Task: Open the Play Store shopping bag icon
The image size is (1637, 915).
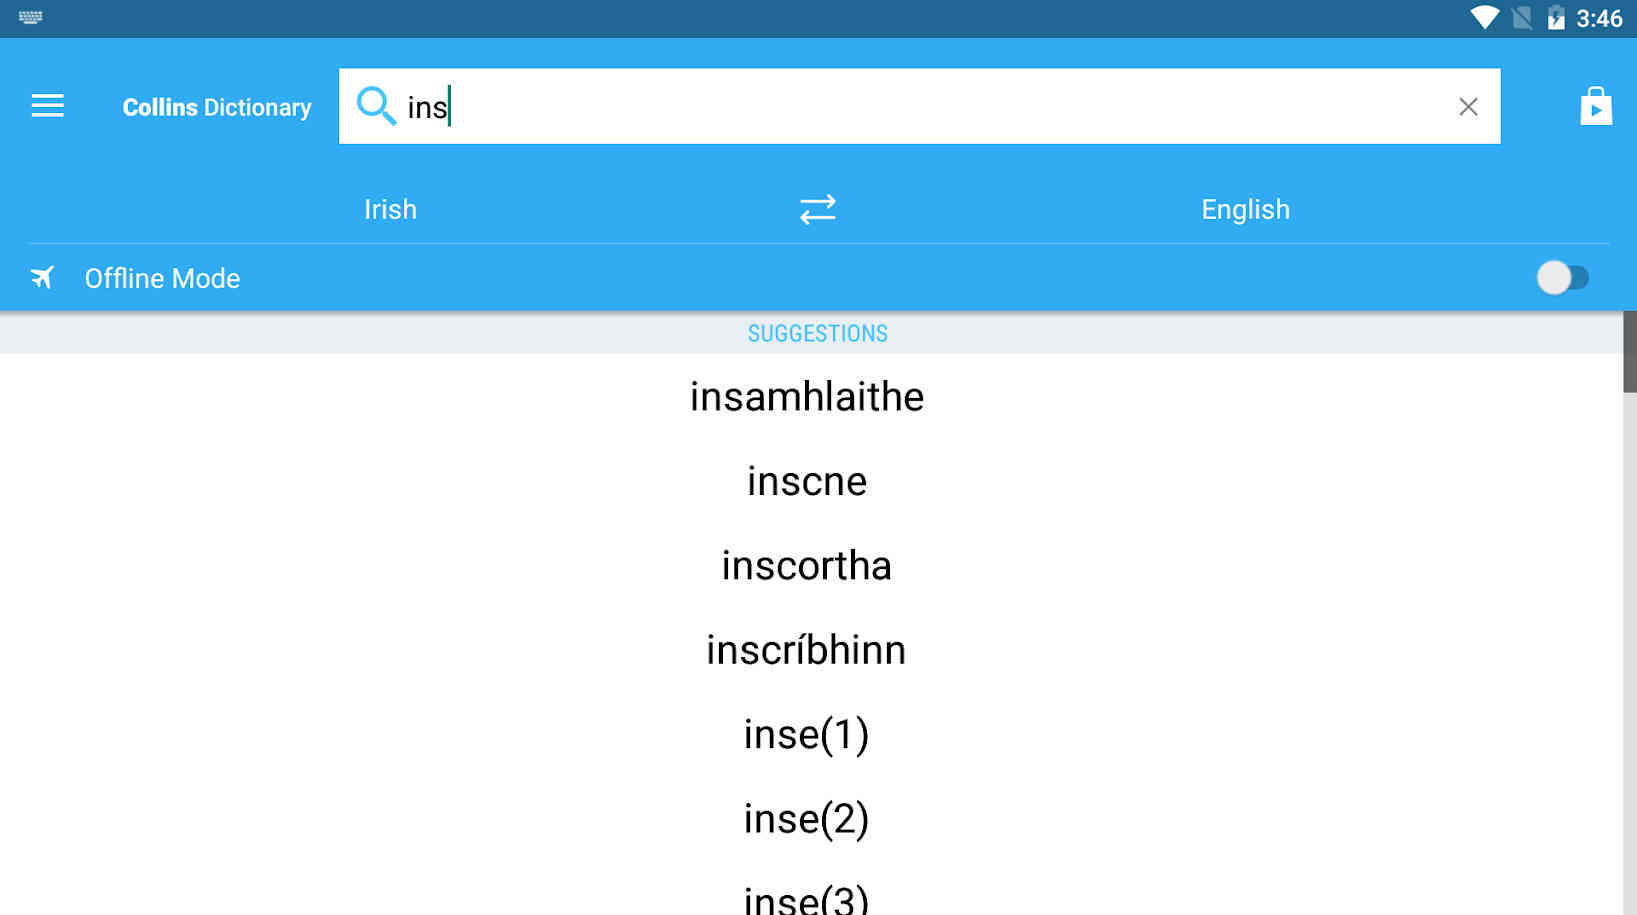Action: (1596, 106)
